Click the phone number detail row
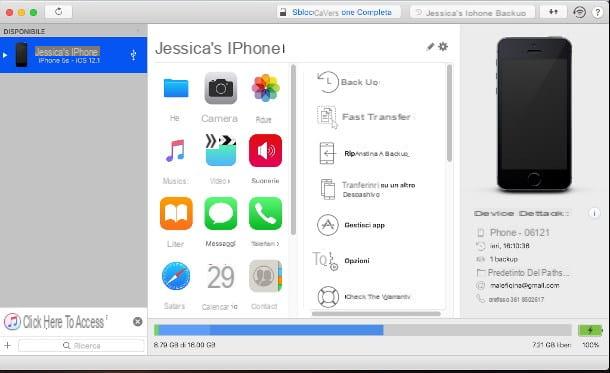 [x=510, y=299]
